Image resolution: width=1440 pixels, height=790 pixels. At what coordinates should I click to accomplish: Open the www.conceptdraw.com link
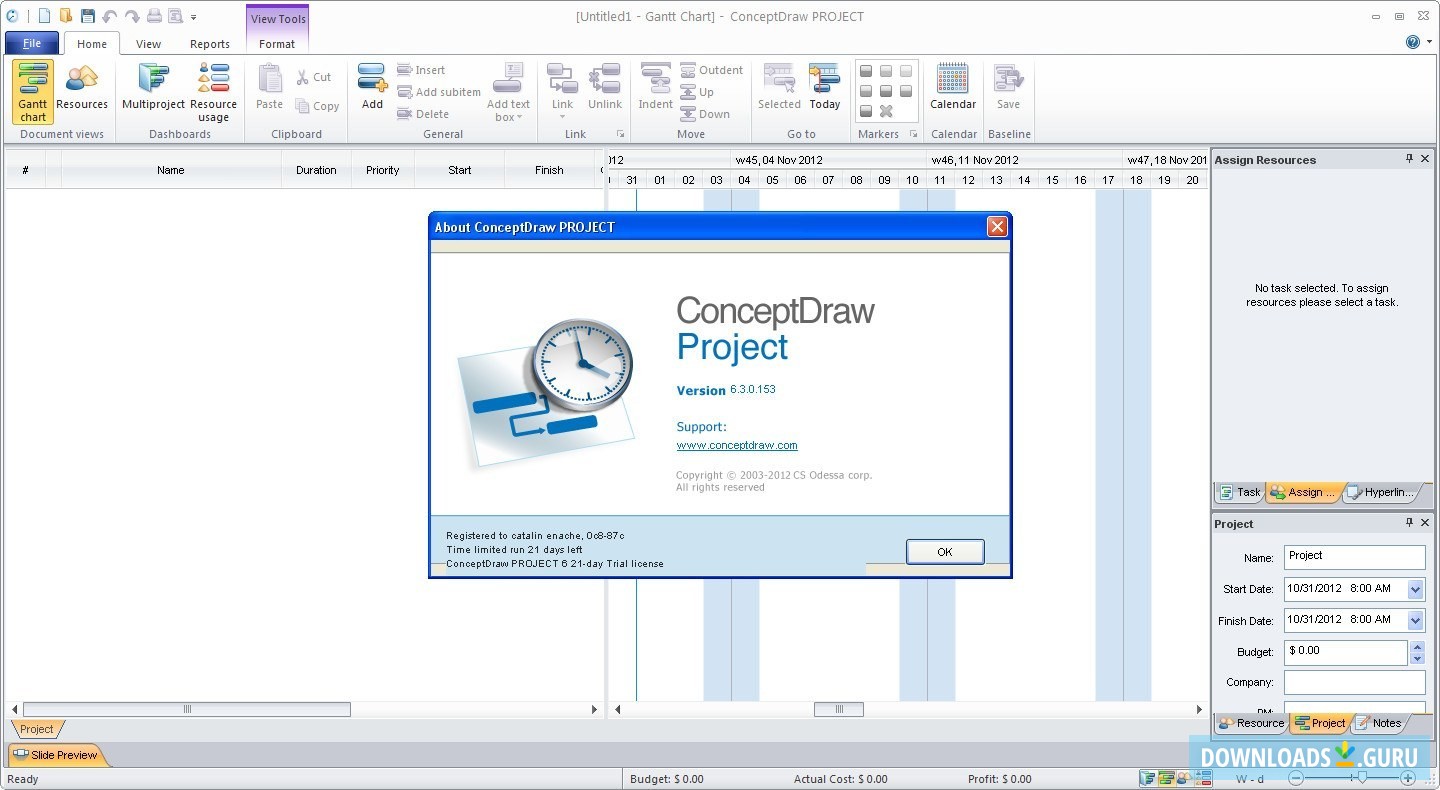(737, 445)
